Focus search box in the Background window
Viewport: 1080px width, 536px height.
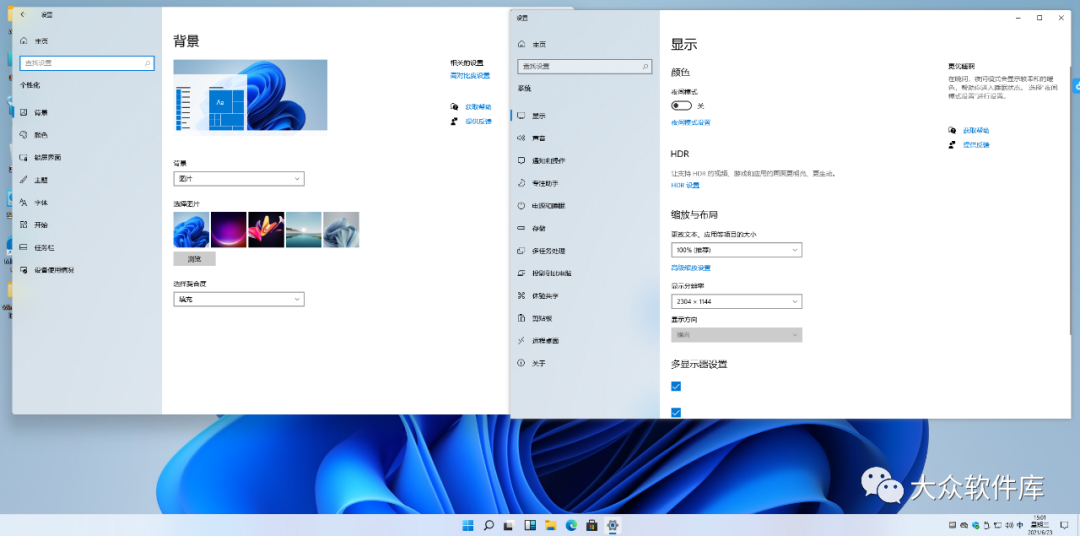[x=87, y=63]
